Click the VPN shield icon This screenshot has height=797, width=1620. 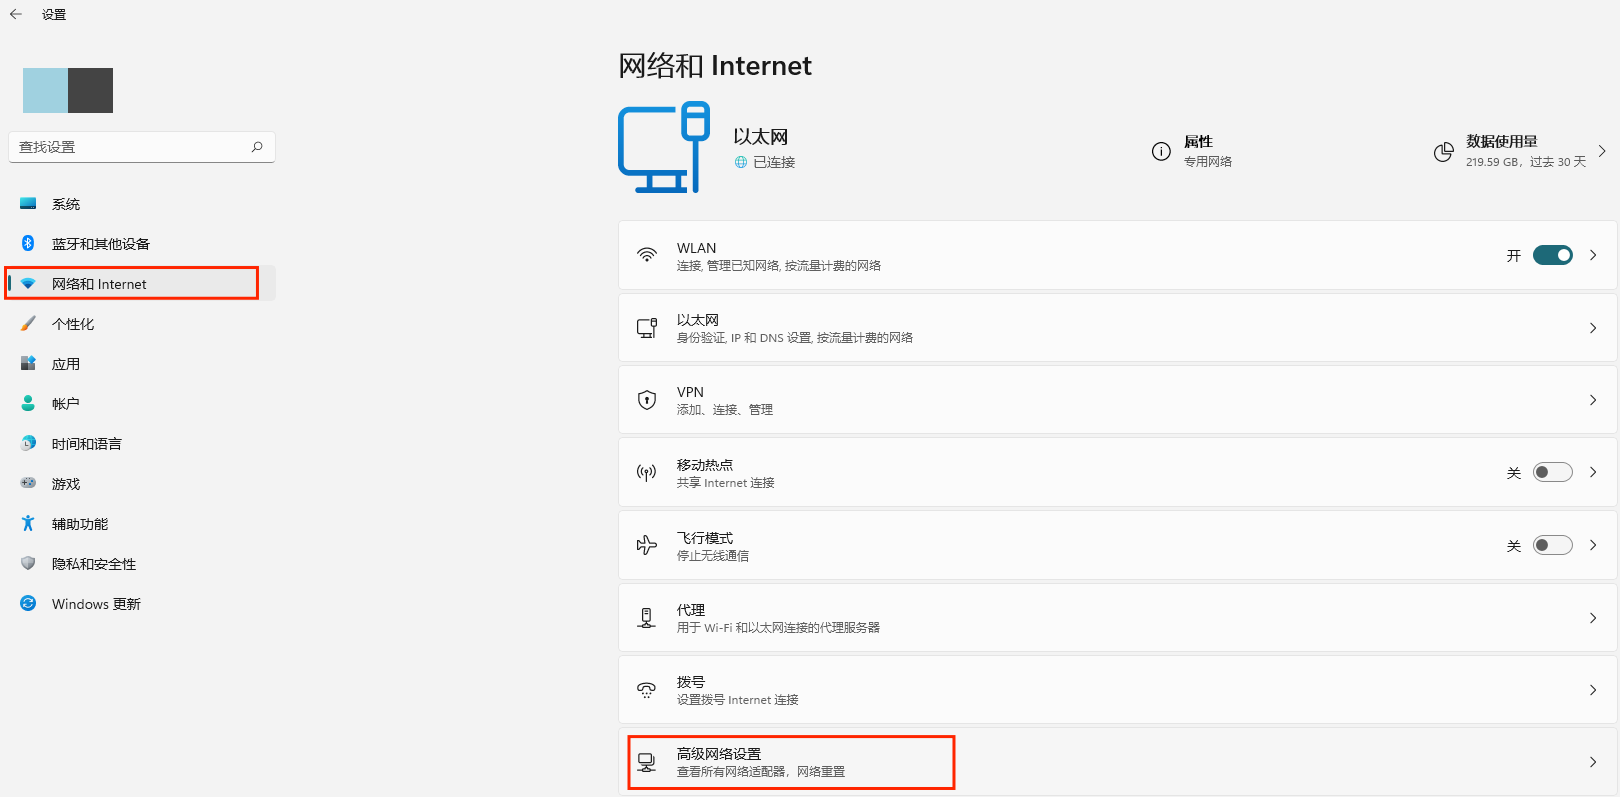click(x=647, y=400)
